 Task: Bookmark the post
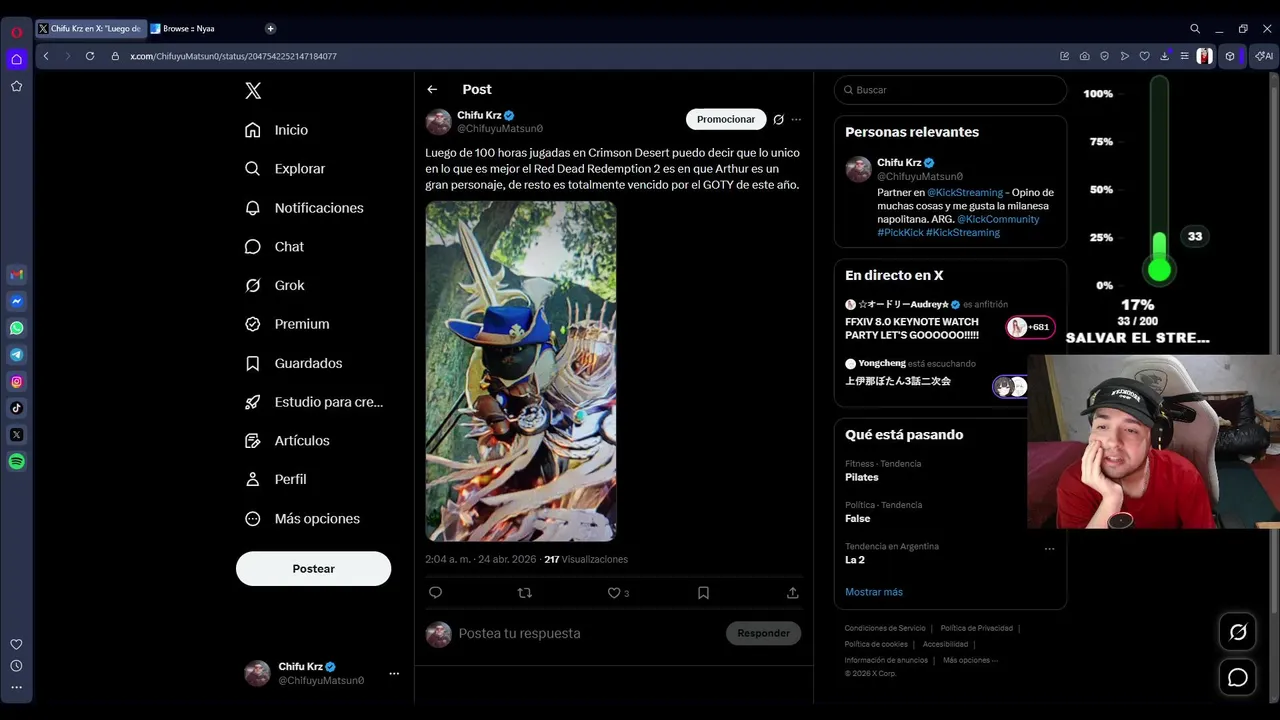(703, 593)
